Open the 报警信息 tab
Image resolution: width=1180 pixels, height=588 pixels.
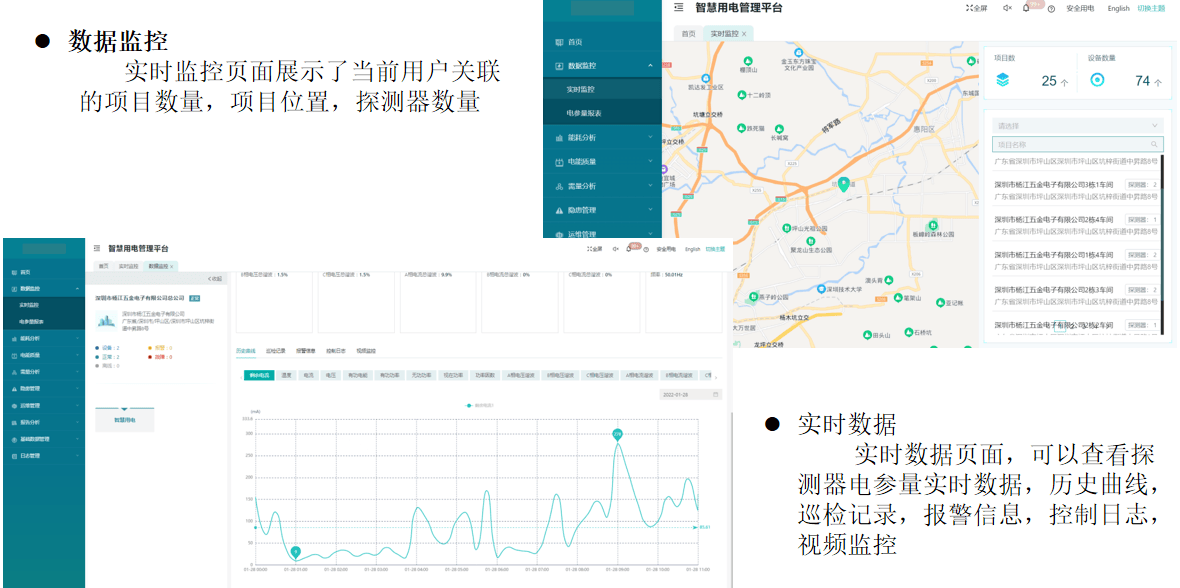[x=306, y=351]
